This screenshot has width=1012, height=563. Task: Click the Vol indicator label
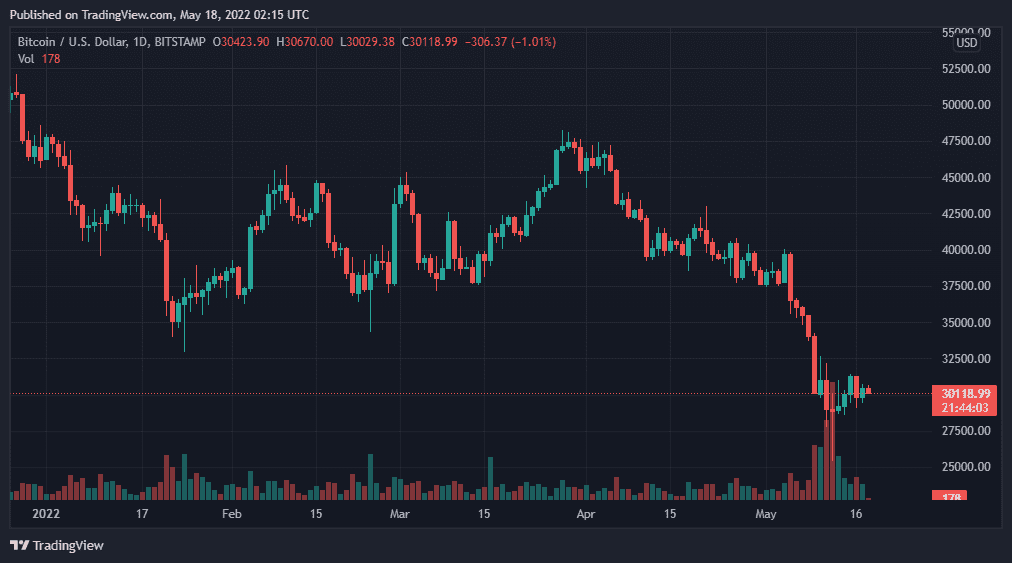click(x=26, y=59)
